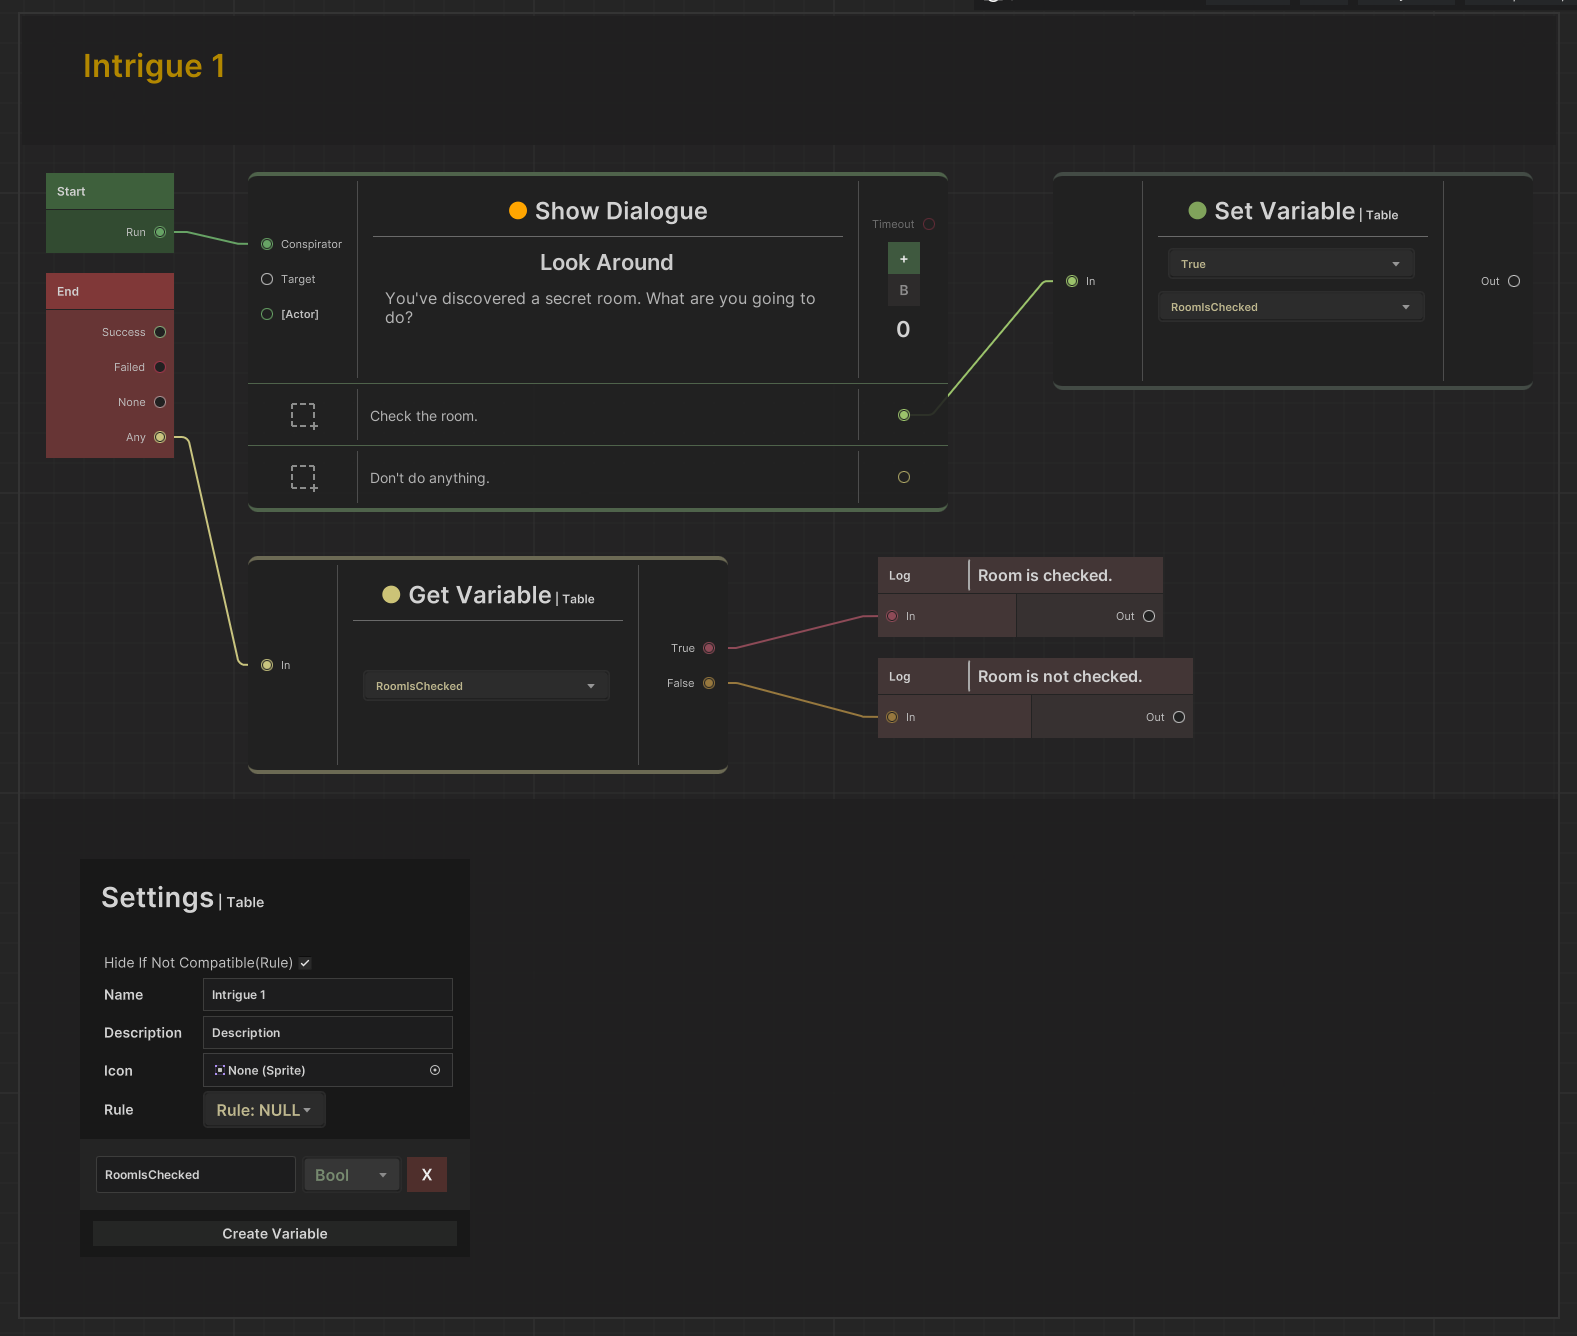
Task: Click the B button under Timeout
Action: point(903,291)
